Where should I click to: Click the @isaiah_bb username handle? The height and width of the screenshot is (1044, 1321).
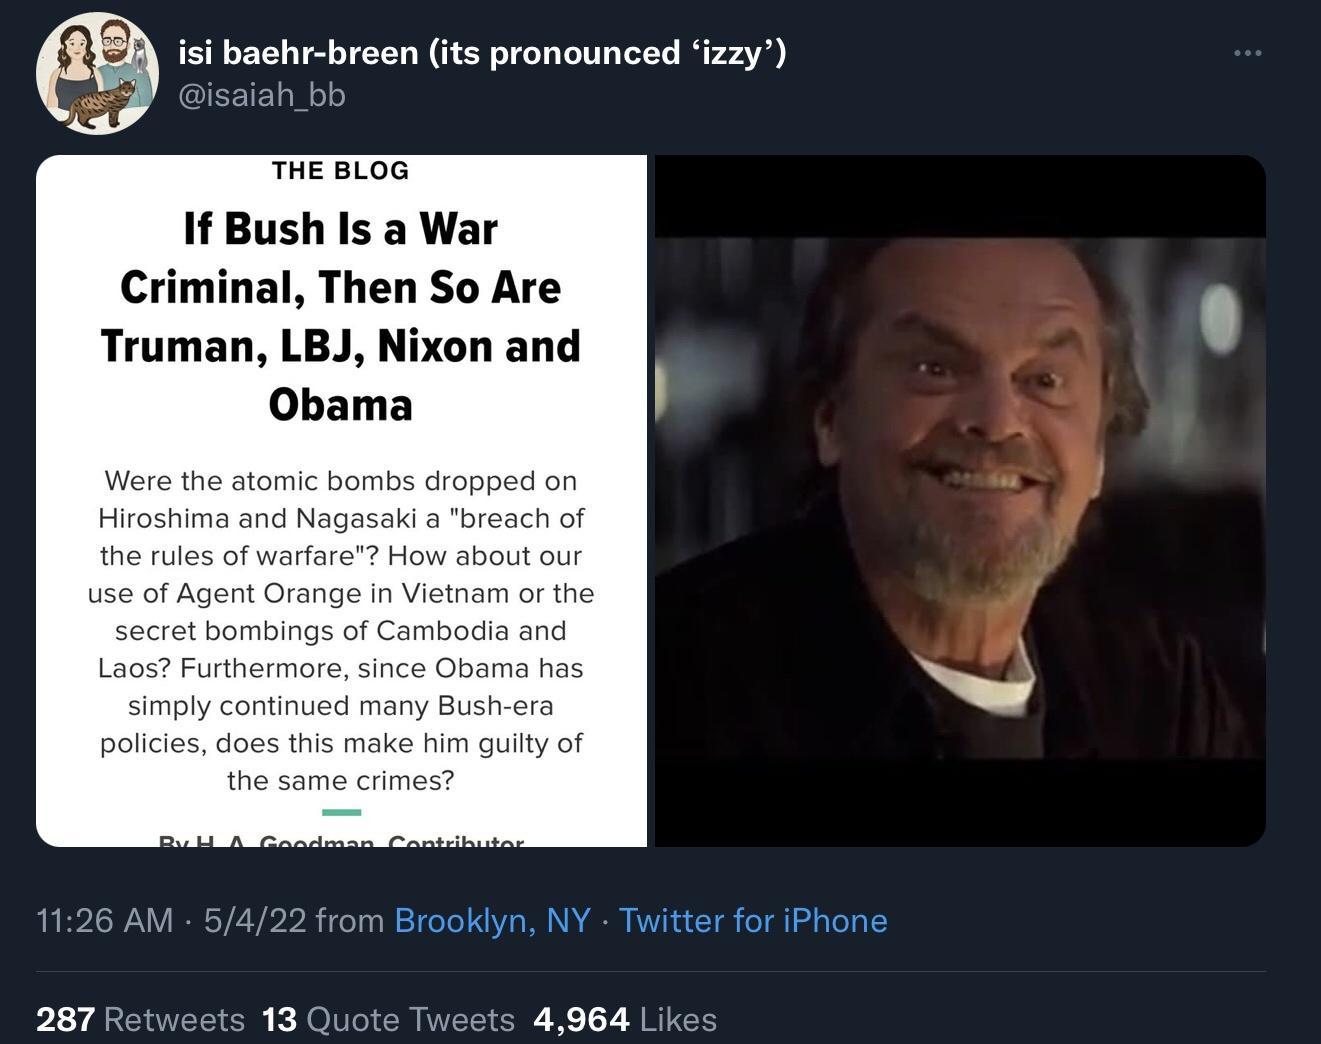261,96
